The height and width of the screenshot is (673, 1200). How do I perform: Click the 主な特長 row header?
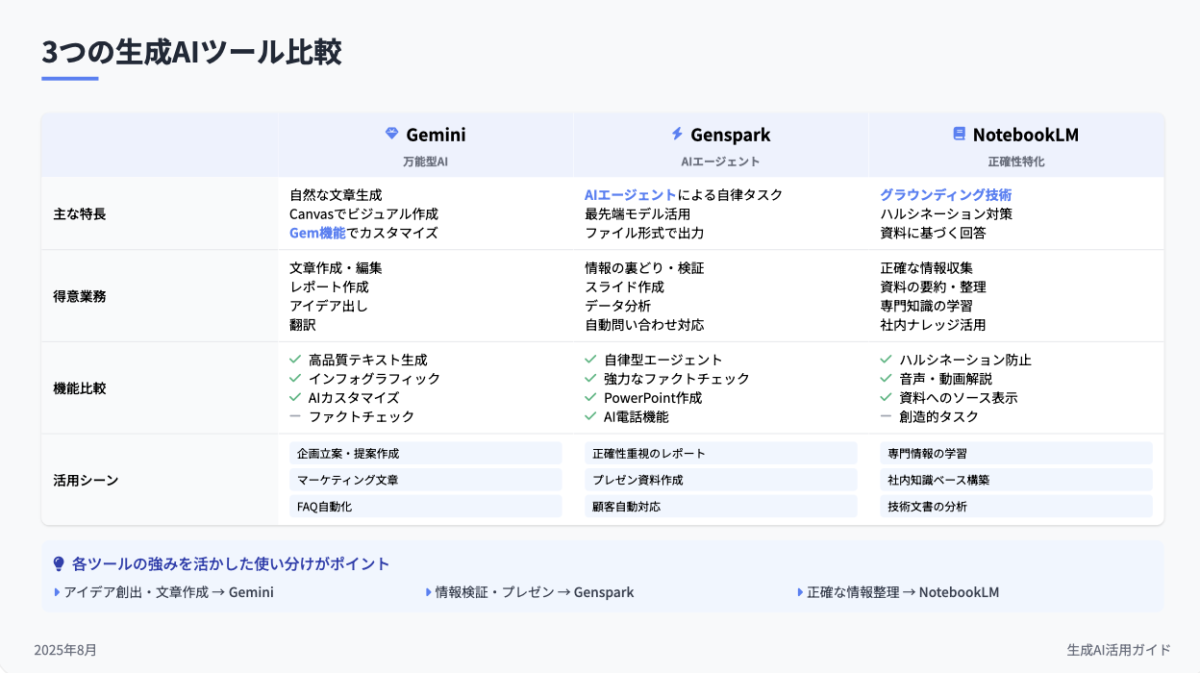coord(79,214)
